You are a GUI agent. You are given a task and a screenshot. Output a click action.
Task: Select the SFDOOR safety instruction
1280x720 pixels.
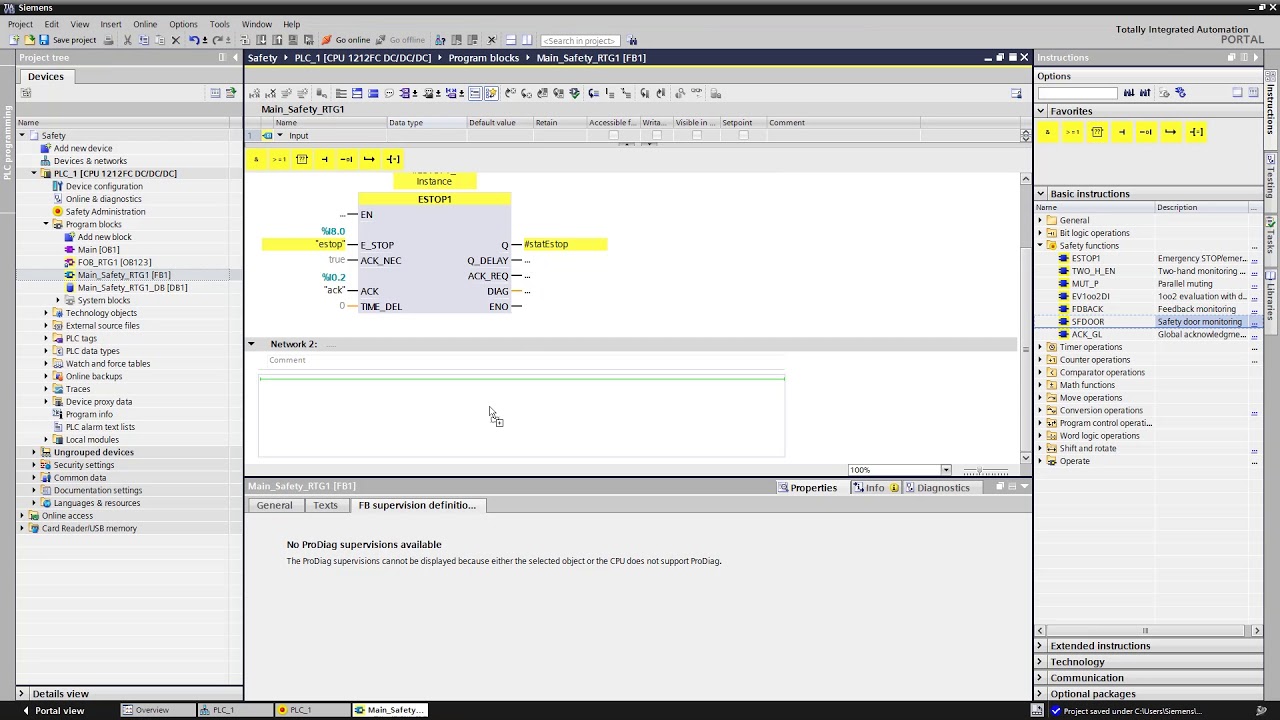(x=1088, y=322)
